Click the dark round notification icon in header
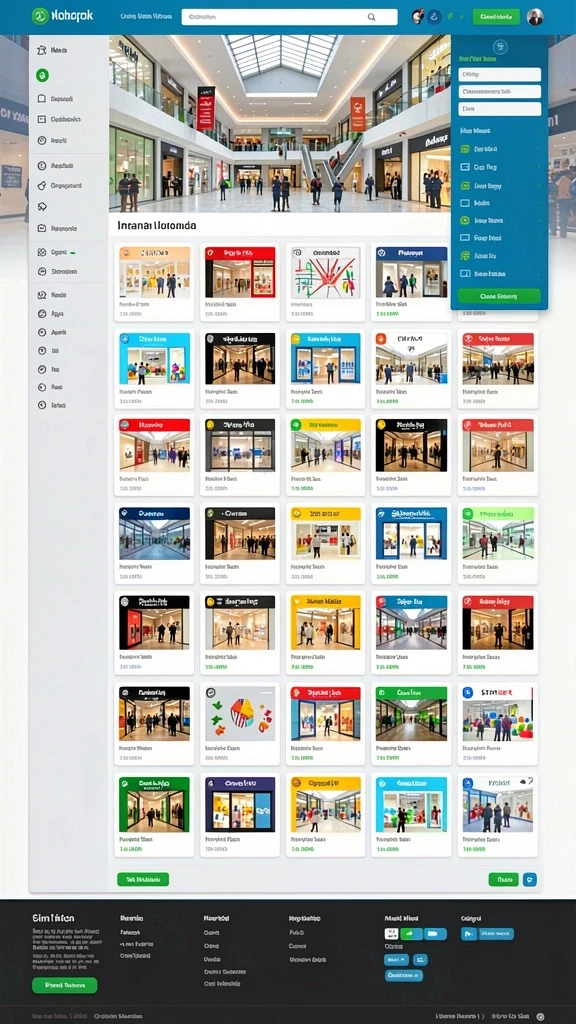 click(x=418, y=17)
